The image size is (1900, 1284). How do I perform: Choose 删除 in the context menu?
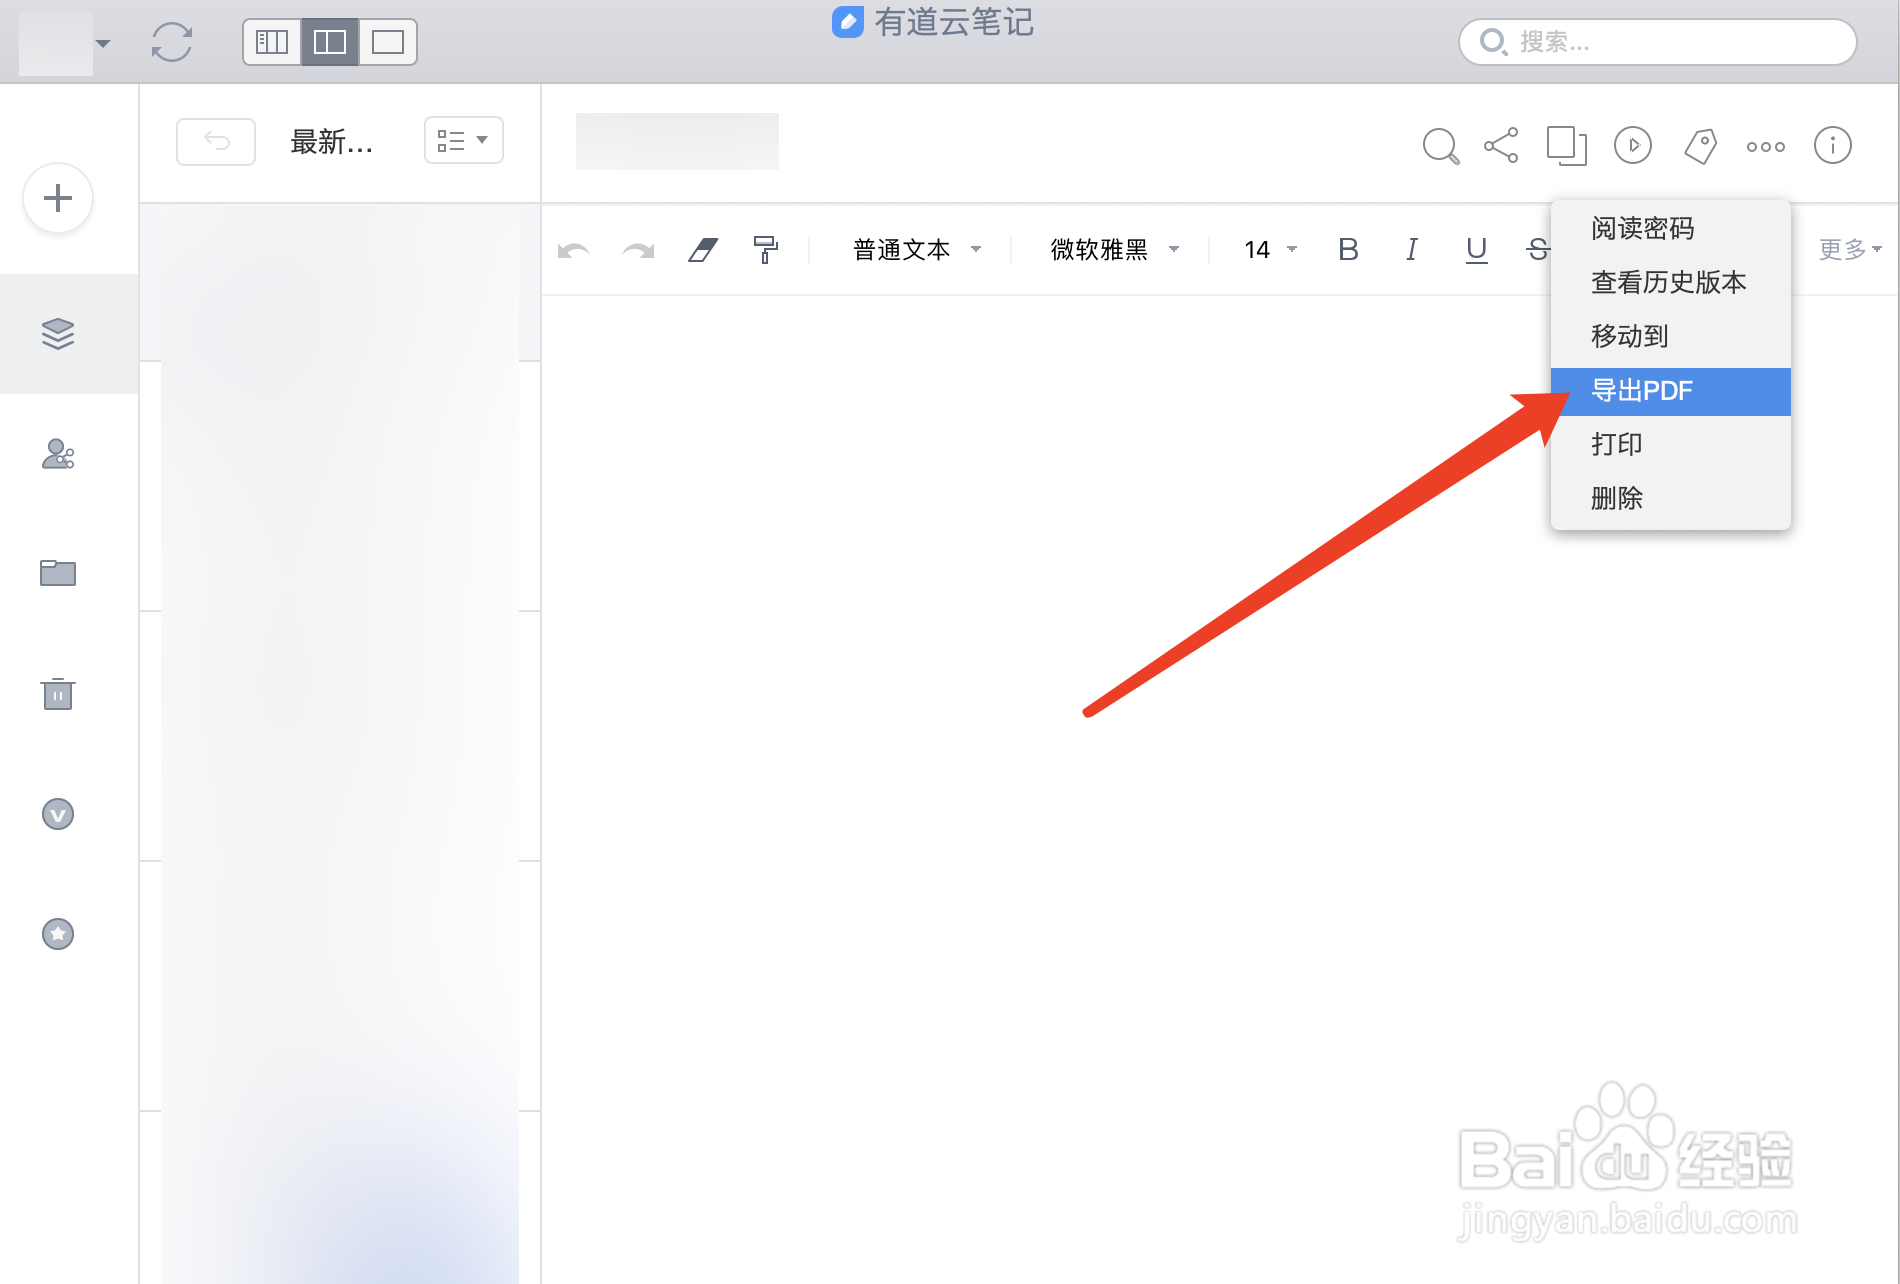click(1670, 499)
